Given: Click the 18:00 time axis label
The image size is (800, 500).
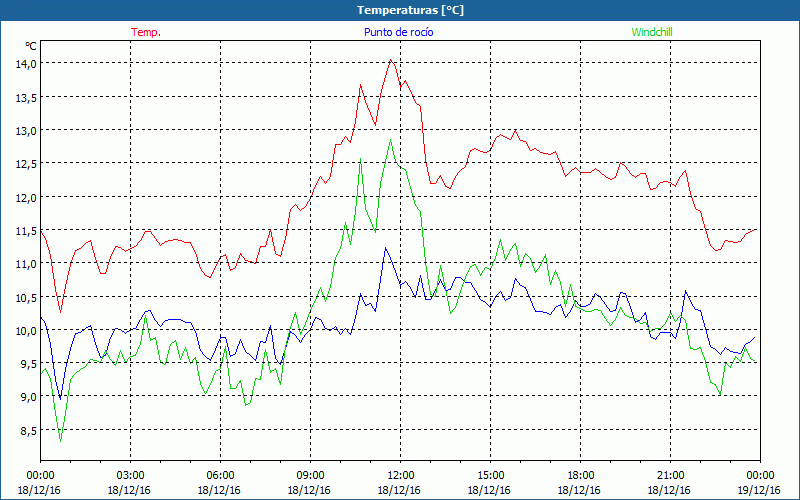Looking at the screenshot, I should (x=580, y=476).
